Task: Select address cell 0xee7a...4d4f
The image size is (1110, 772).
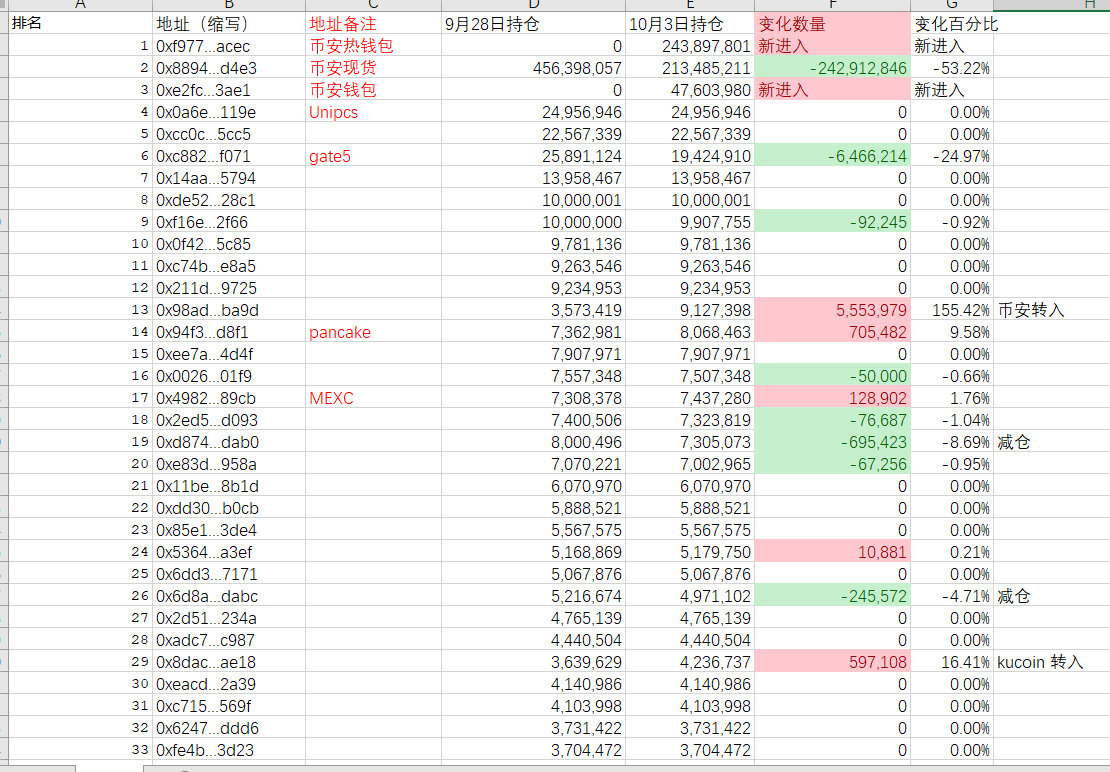Action: coord(229,354)
